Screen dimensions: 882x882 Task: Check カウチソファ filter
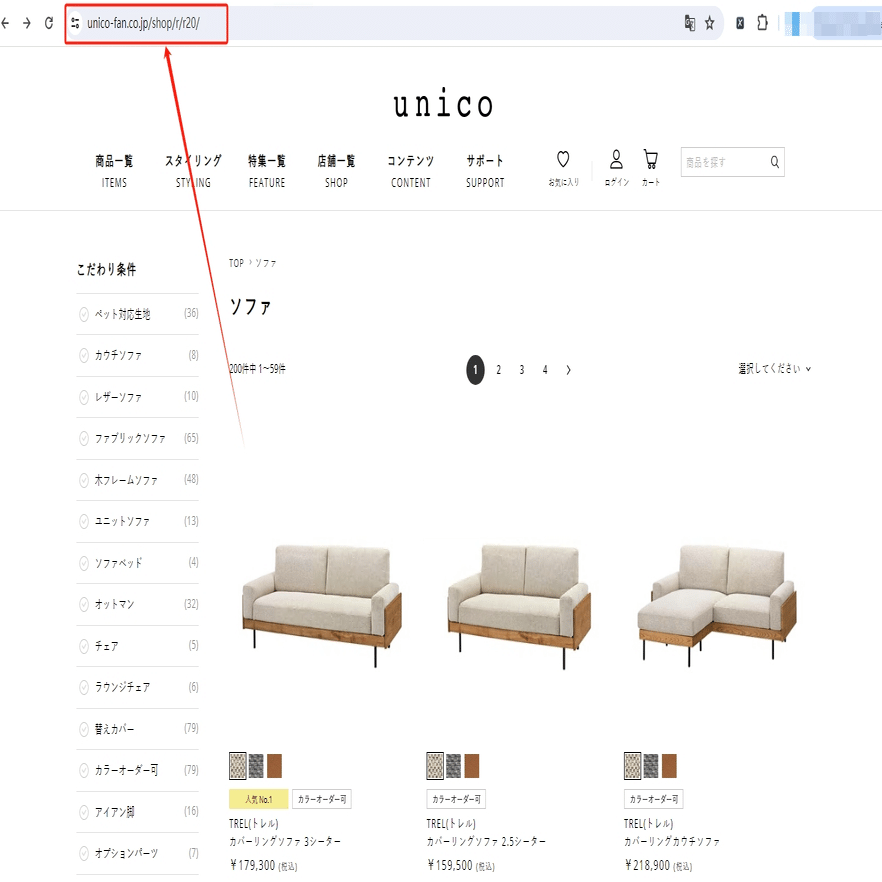click(84, 356)
